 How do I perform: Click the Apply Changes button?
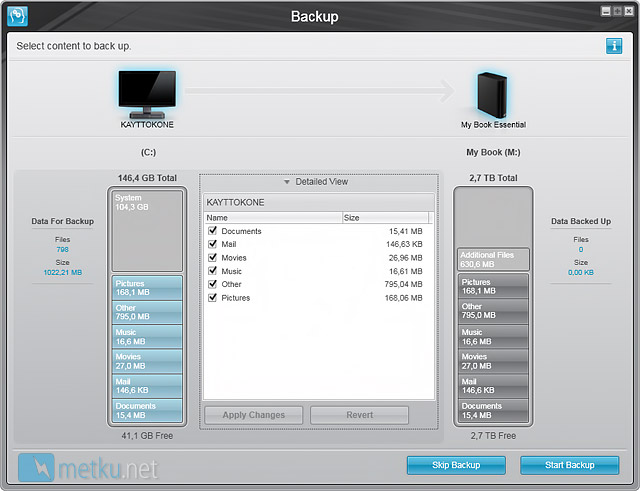tap(253, 415)
